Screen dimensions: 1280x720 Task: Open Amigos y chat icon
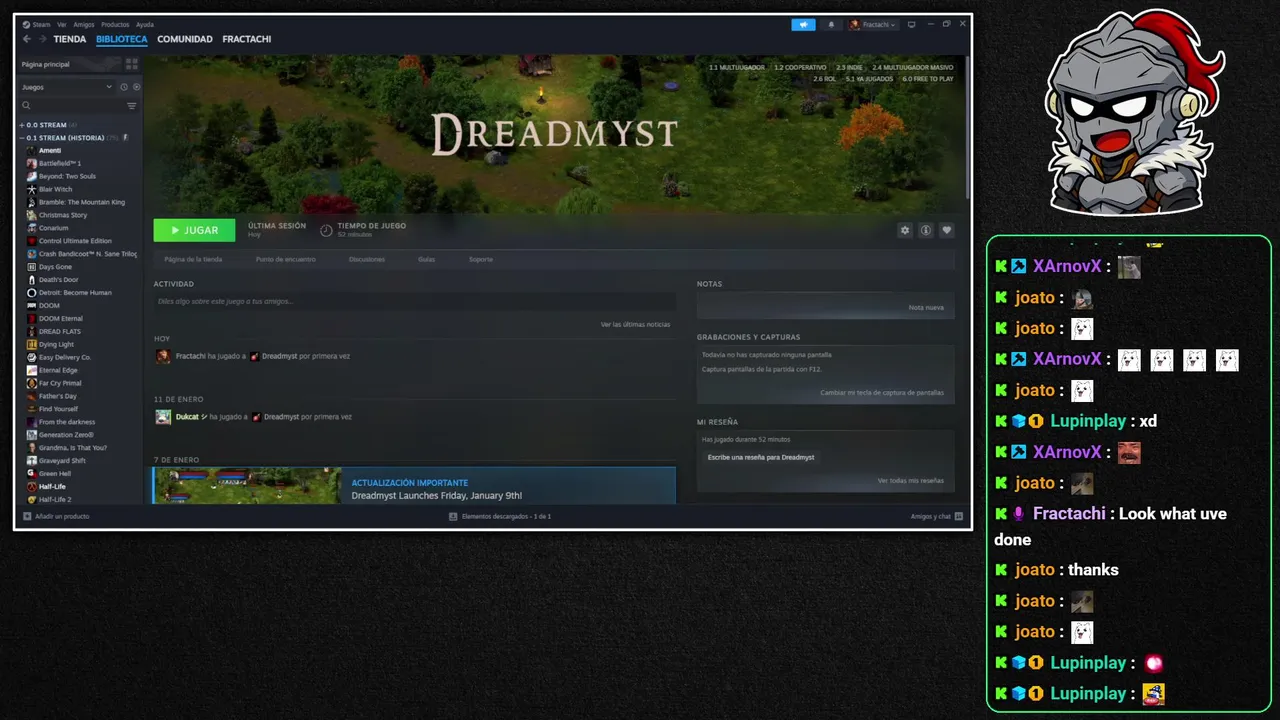(958, 516)
